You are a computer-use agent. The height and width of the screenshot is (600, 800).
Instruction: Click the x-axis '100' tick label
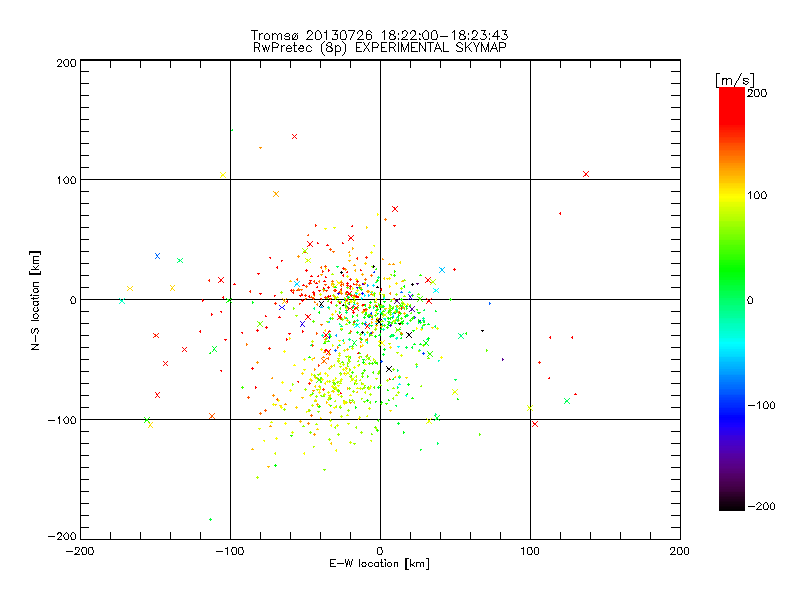pos(530,551)
